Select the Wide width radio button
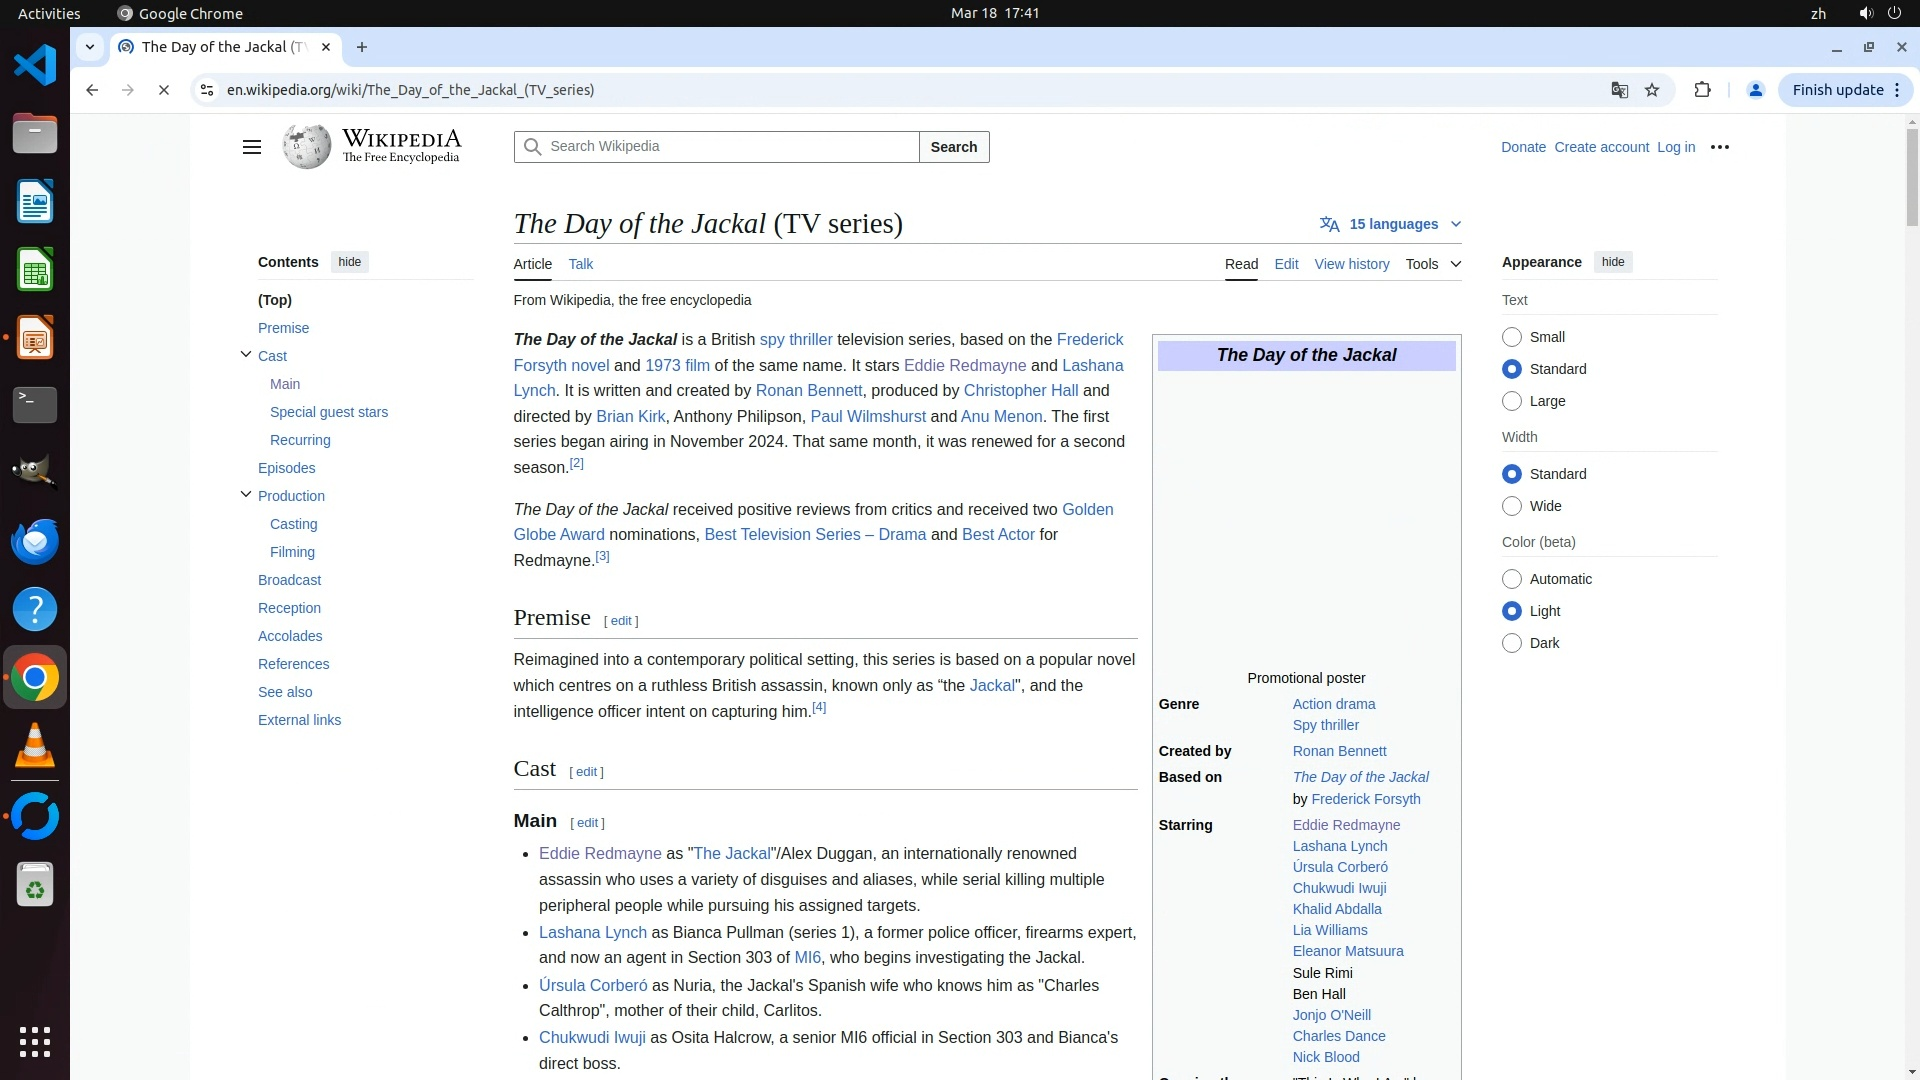The image size is (1920, 1080). 1512,506
